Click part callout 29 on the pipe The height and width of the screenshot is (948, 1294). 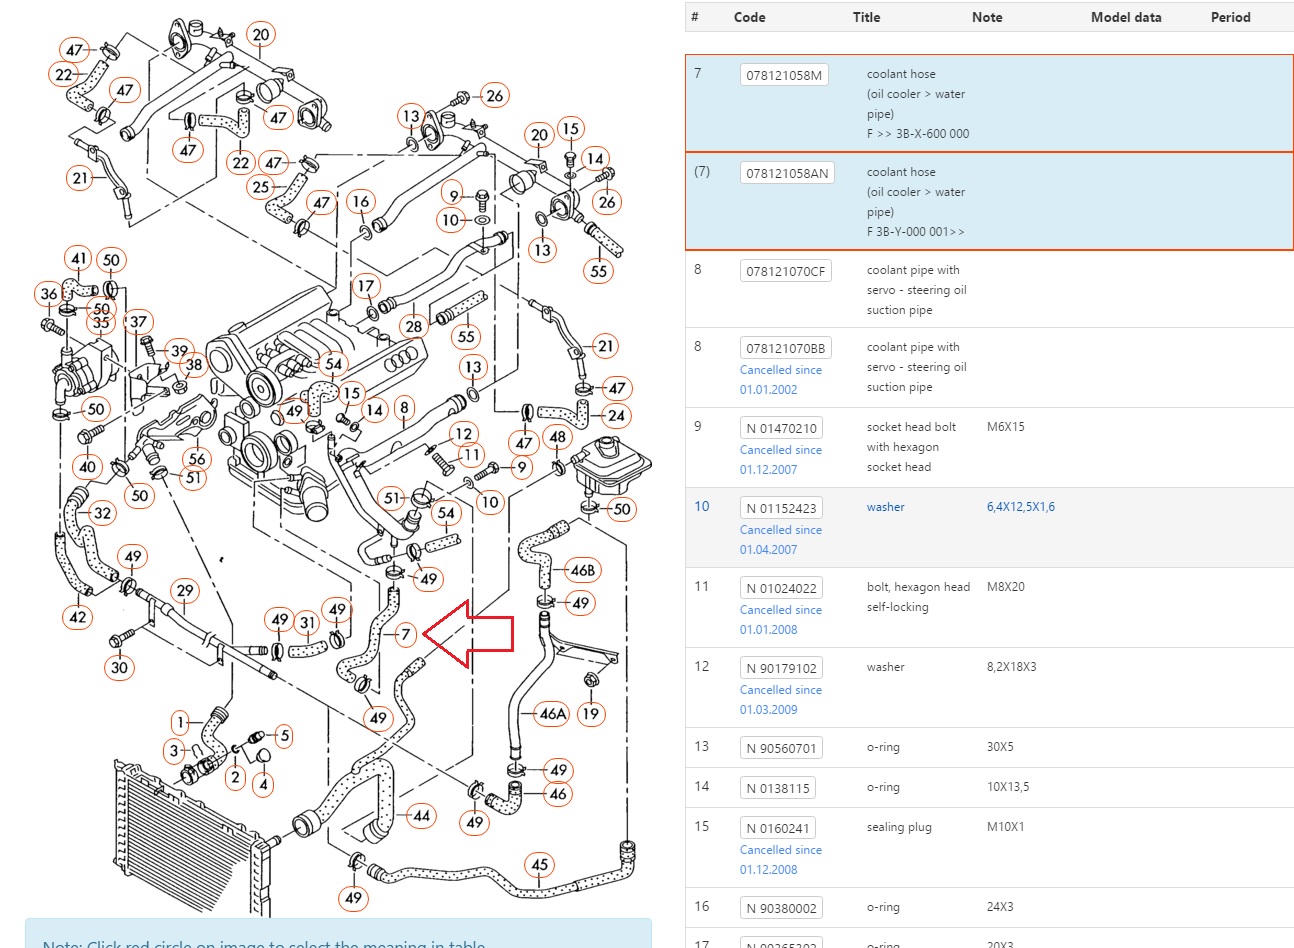click(185, 591)
